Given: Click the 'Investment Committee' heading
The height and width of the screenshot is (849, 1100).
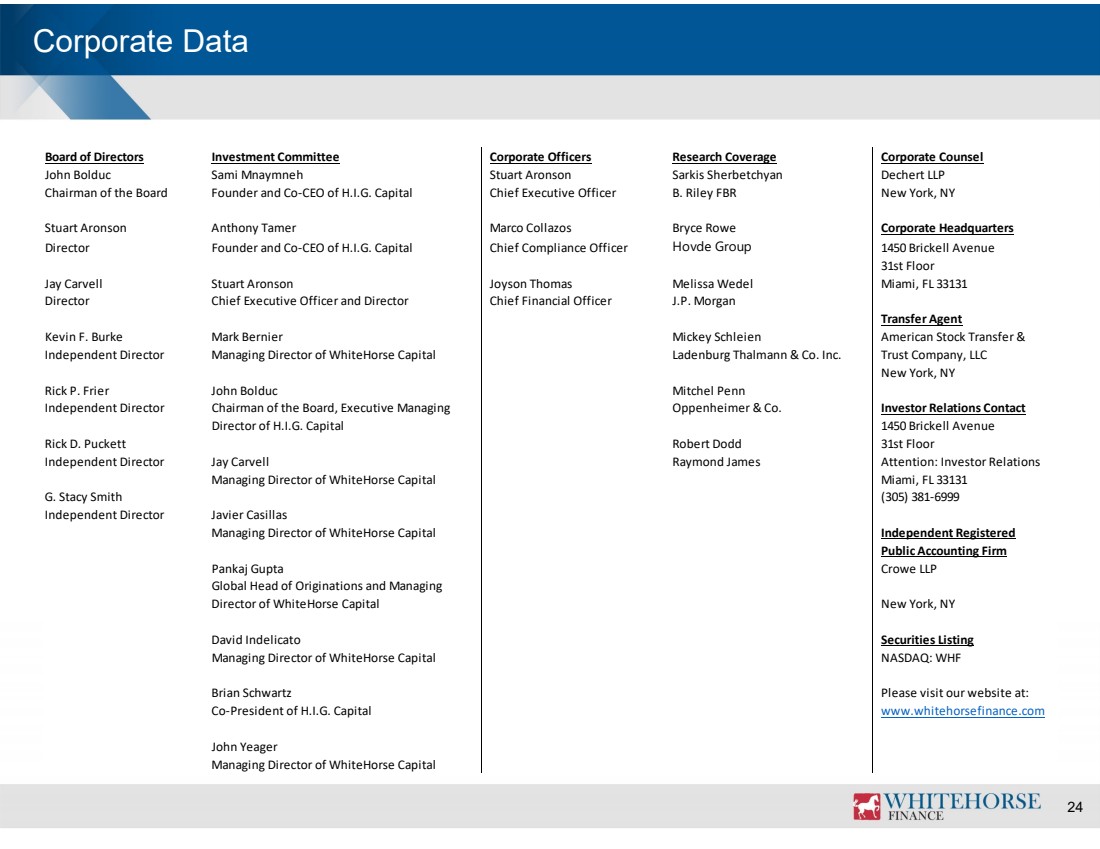Looking at the screenshot, I should tap(275, 157).
